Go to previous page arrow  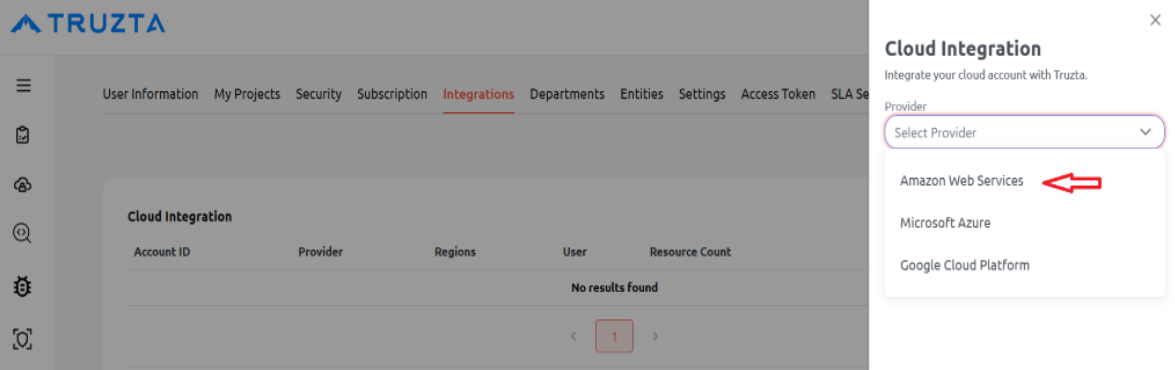[573, 336]
